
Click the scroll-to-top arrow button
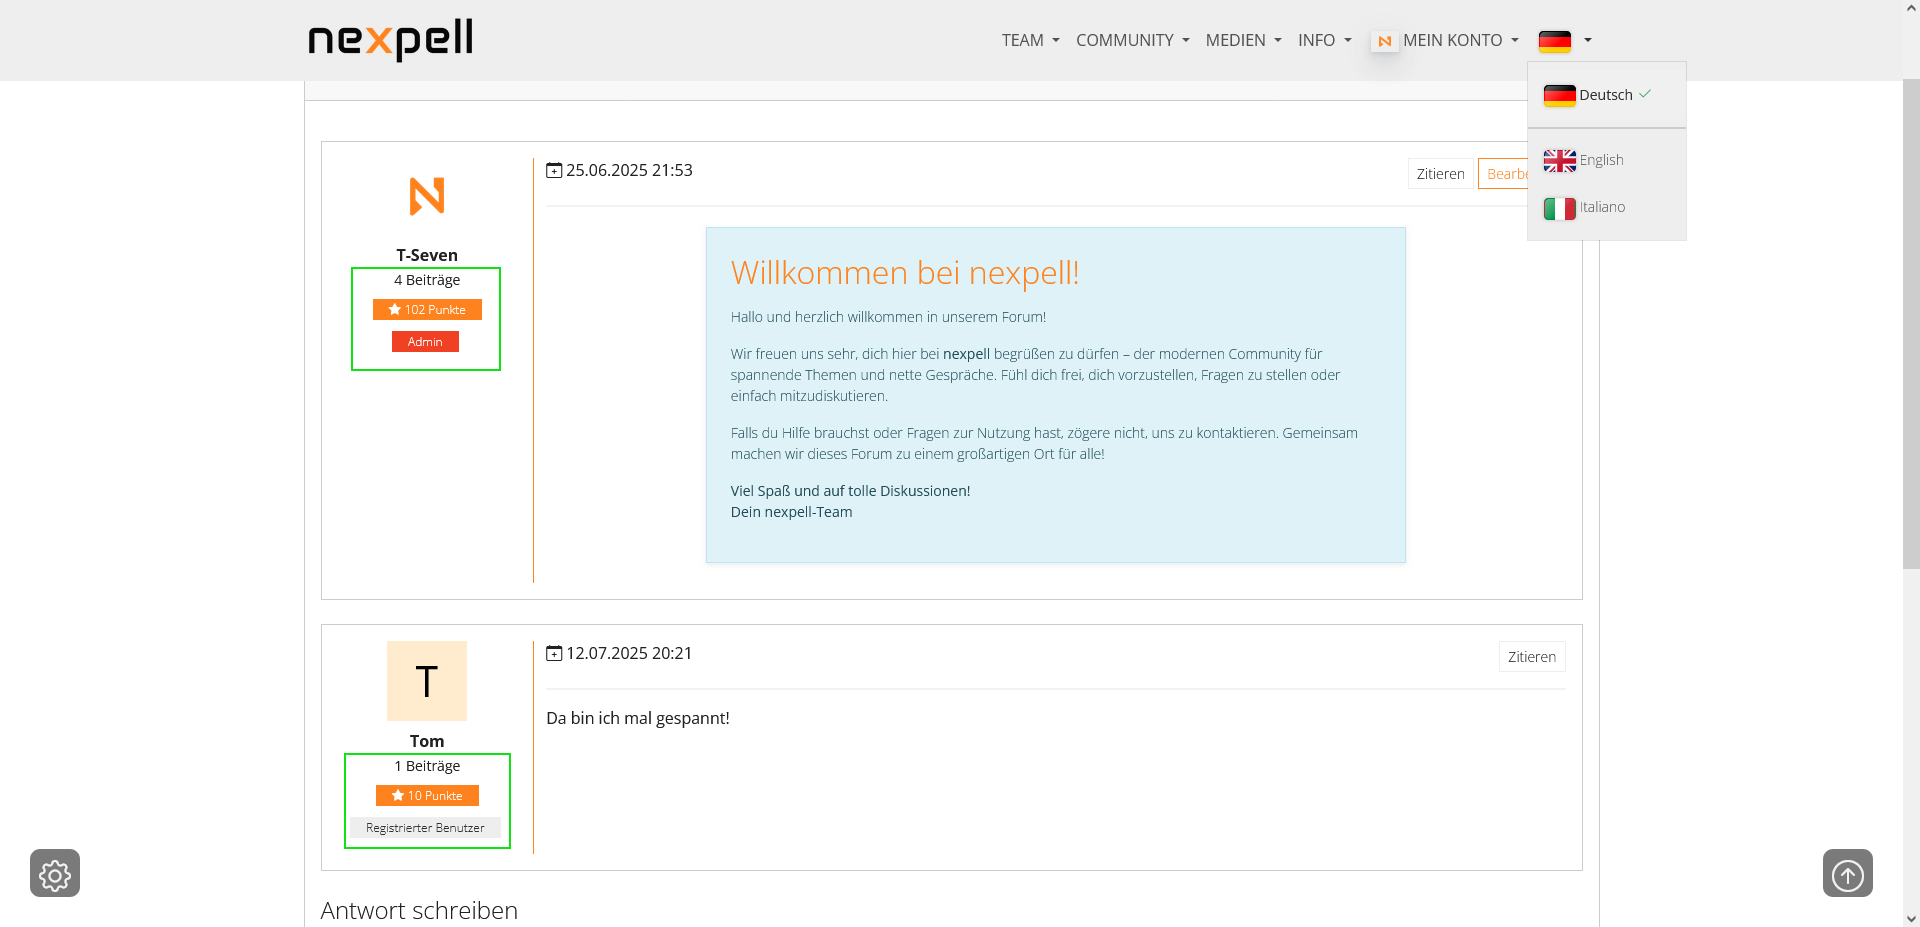1847,874
